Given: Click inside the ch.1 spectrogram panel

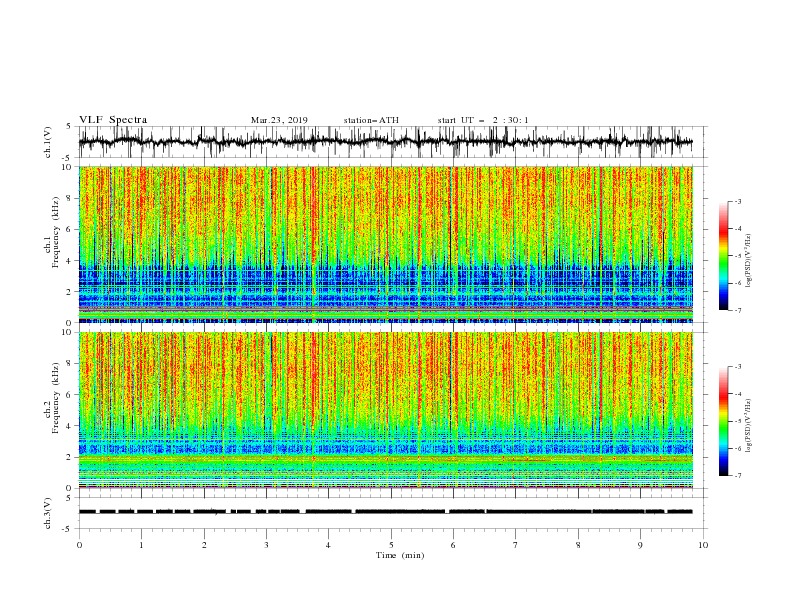Looking at the screenshot, I should pyautogui.click(x=386, y=244).
